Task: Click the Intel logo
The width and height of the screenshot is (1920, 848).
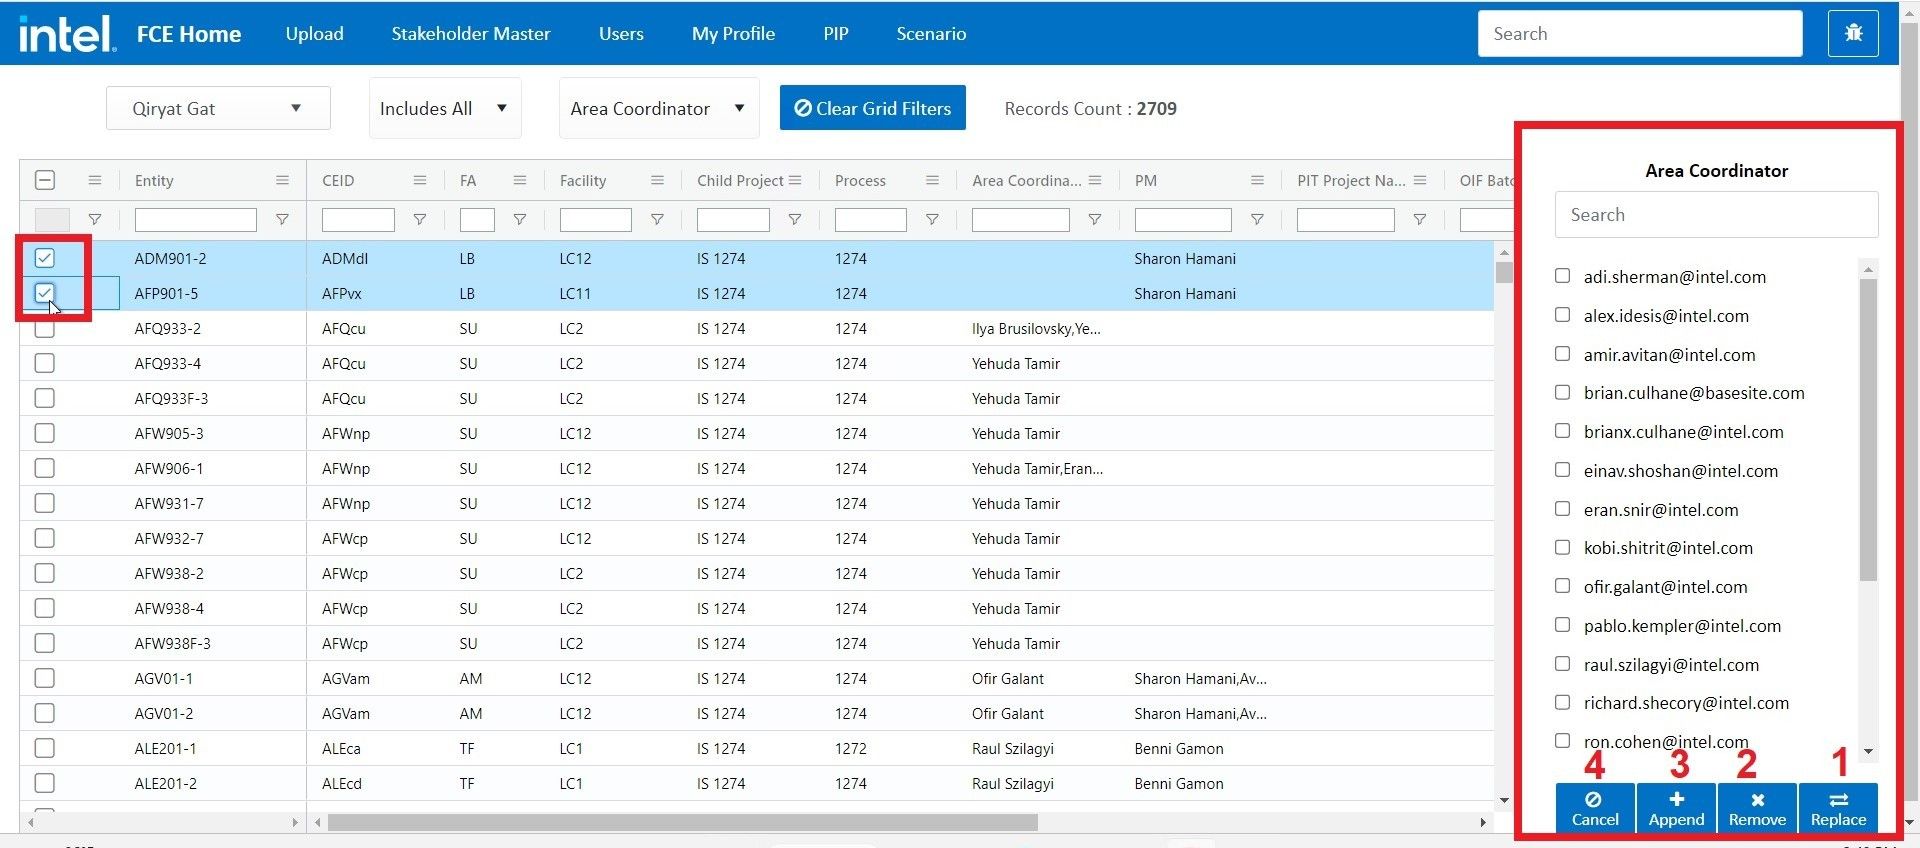Action: (x=66, y=33)
